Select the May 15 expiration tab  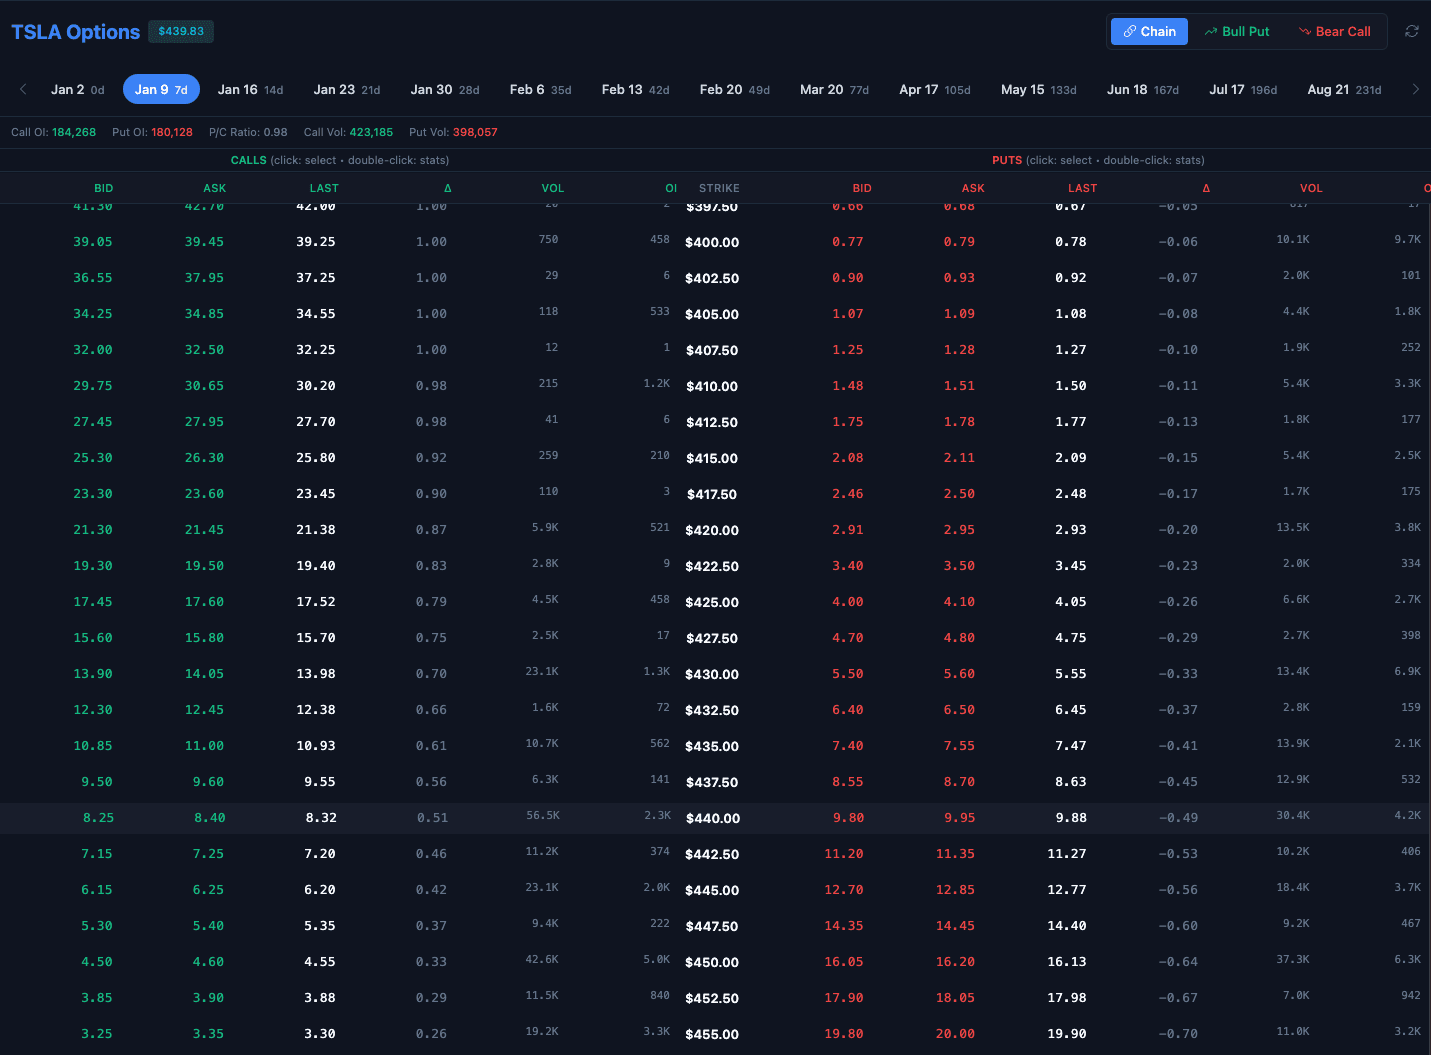click(x=1039, y=89)
